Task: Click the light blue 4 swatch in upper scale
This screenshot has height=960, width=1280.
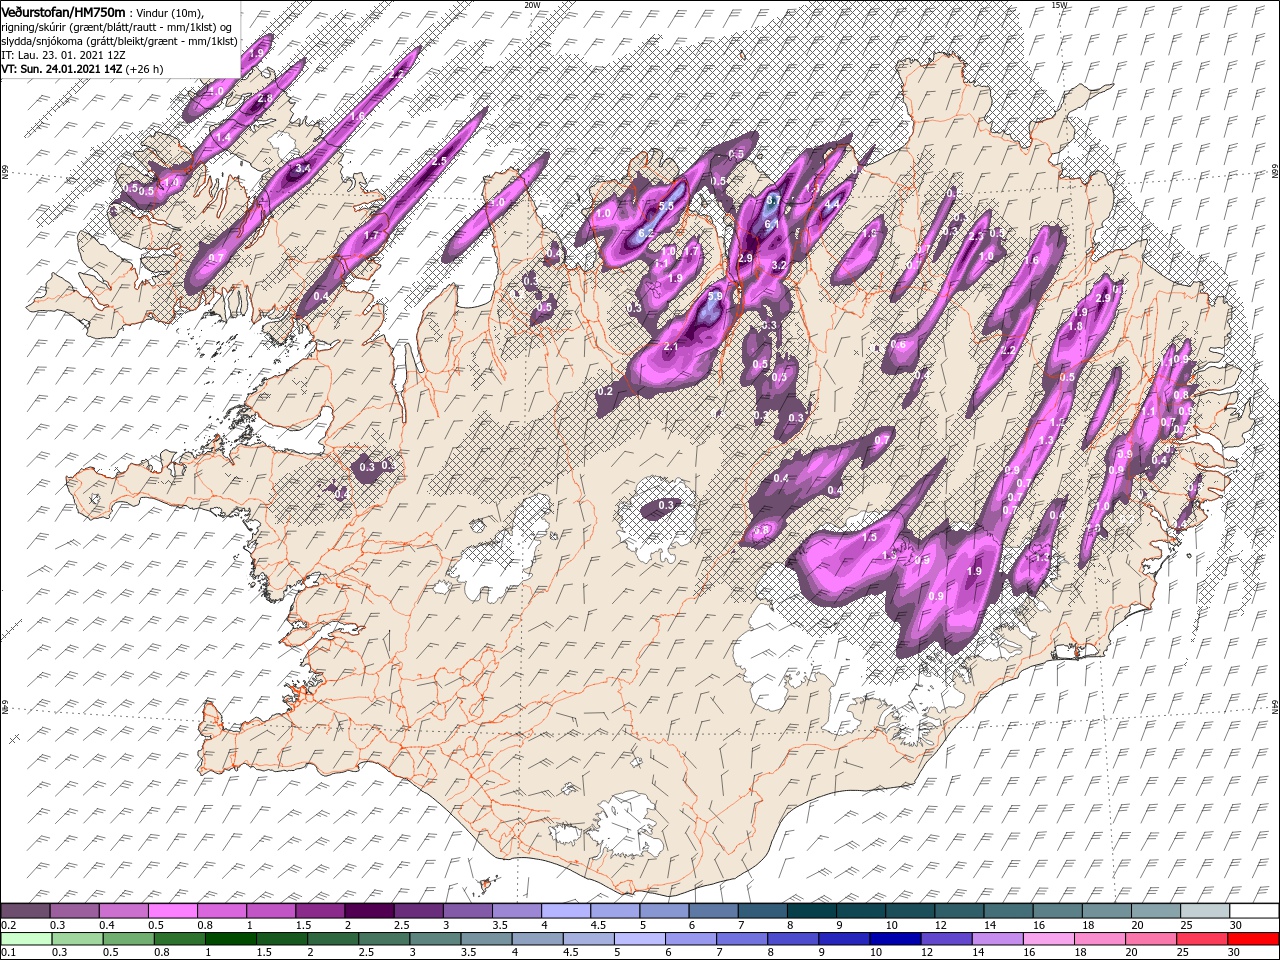Action: point(566,911)
